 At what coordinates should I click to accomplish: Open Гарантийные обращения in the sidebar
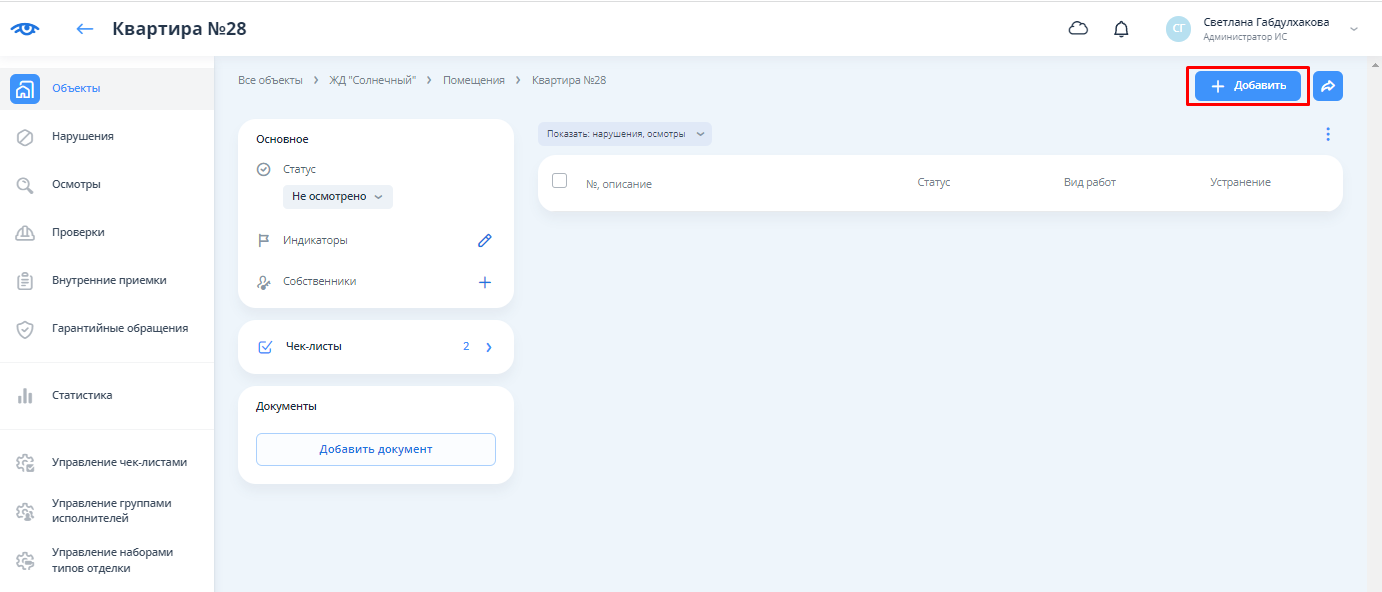[x=119, y=328]
